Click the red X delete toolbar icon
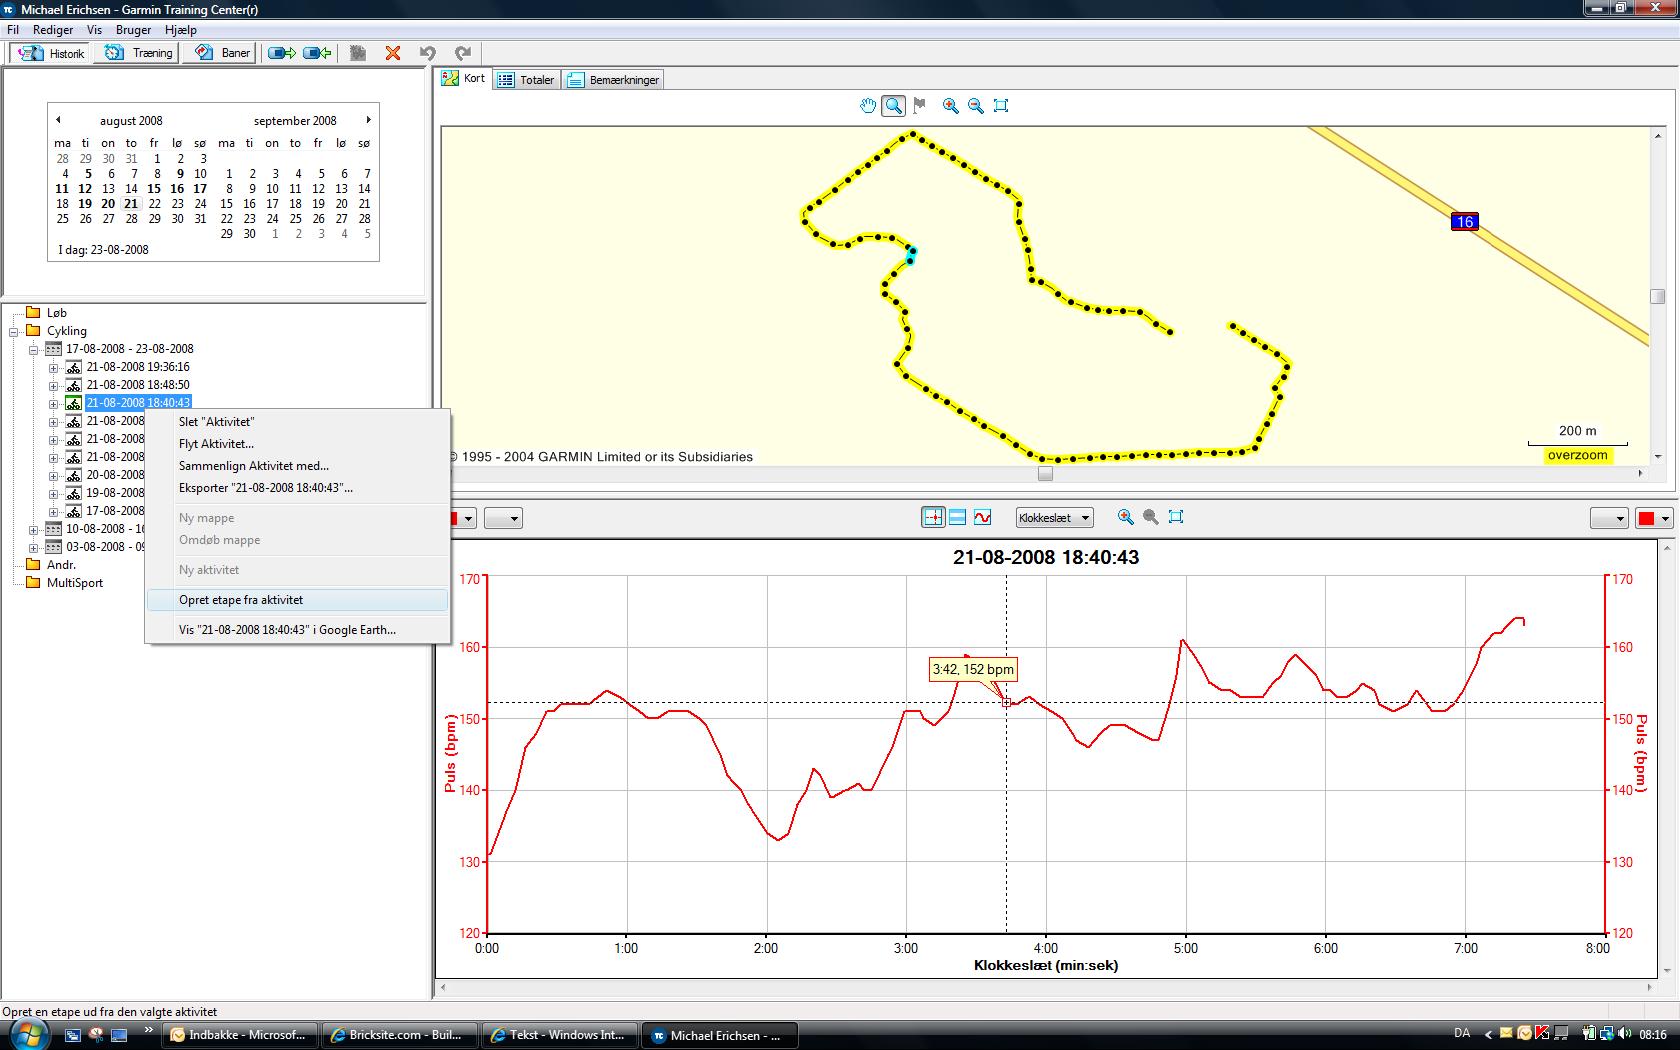Viewport: 1680px width, 1050px height. pos(393,53)
